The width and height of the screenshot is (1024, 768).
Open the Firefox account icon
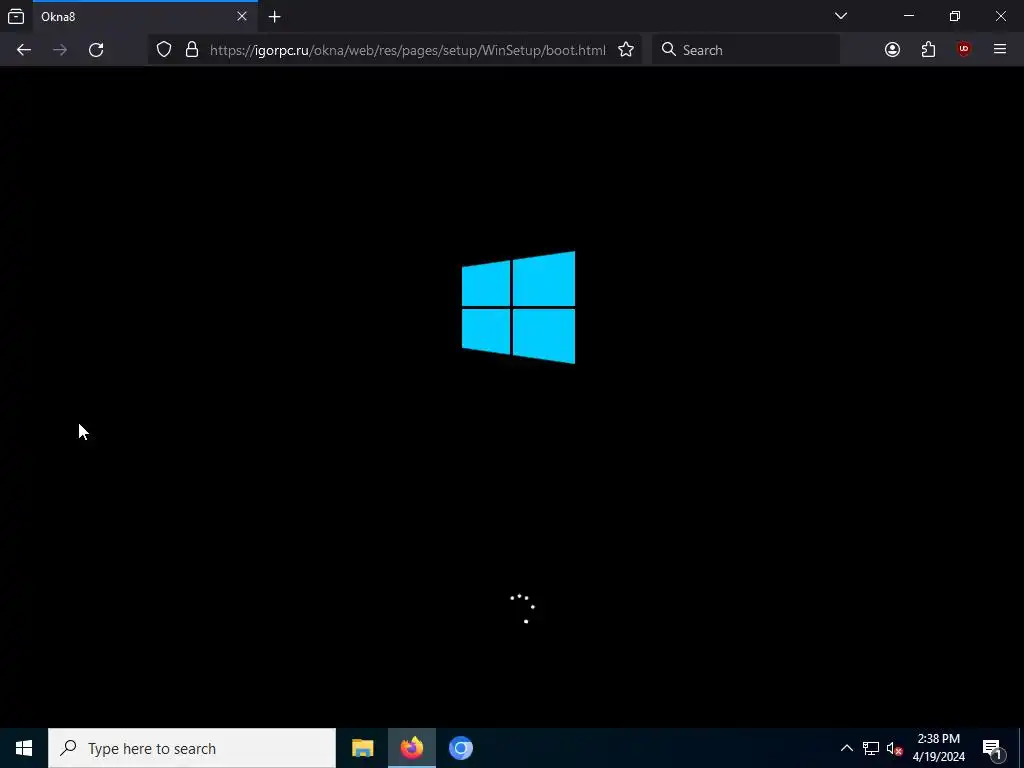892,50
